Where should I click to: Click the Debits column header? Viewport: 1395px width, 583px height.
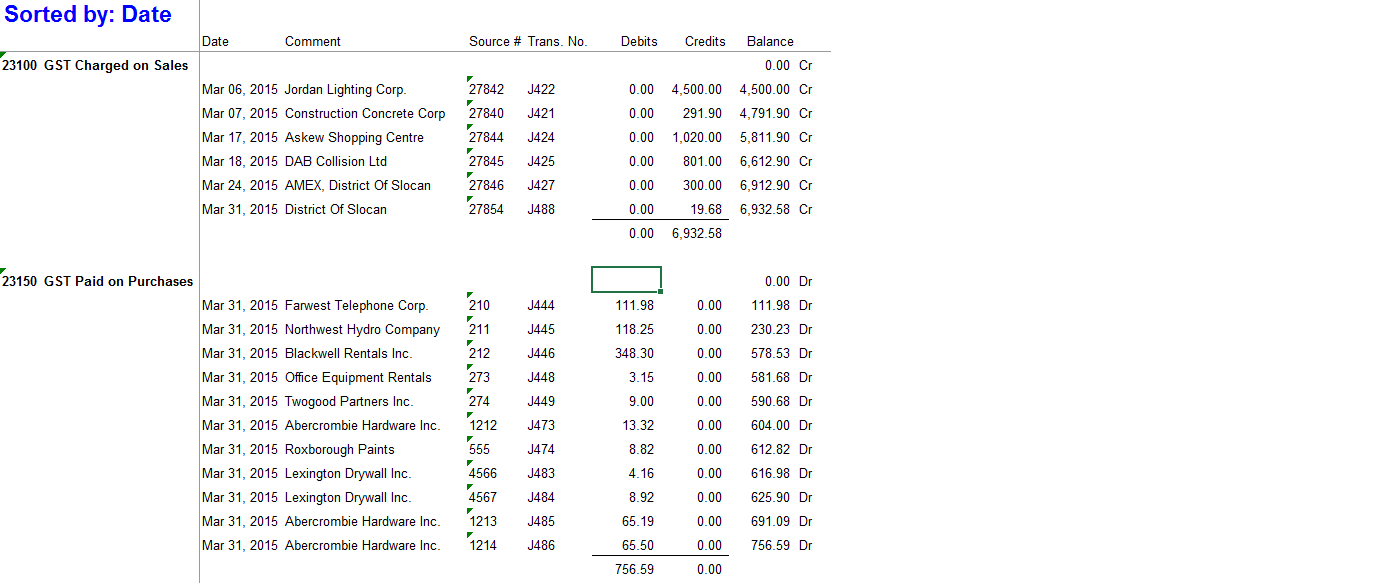[639, 41]
